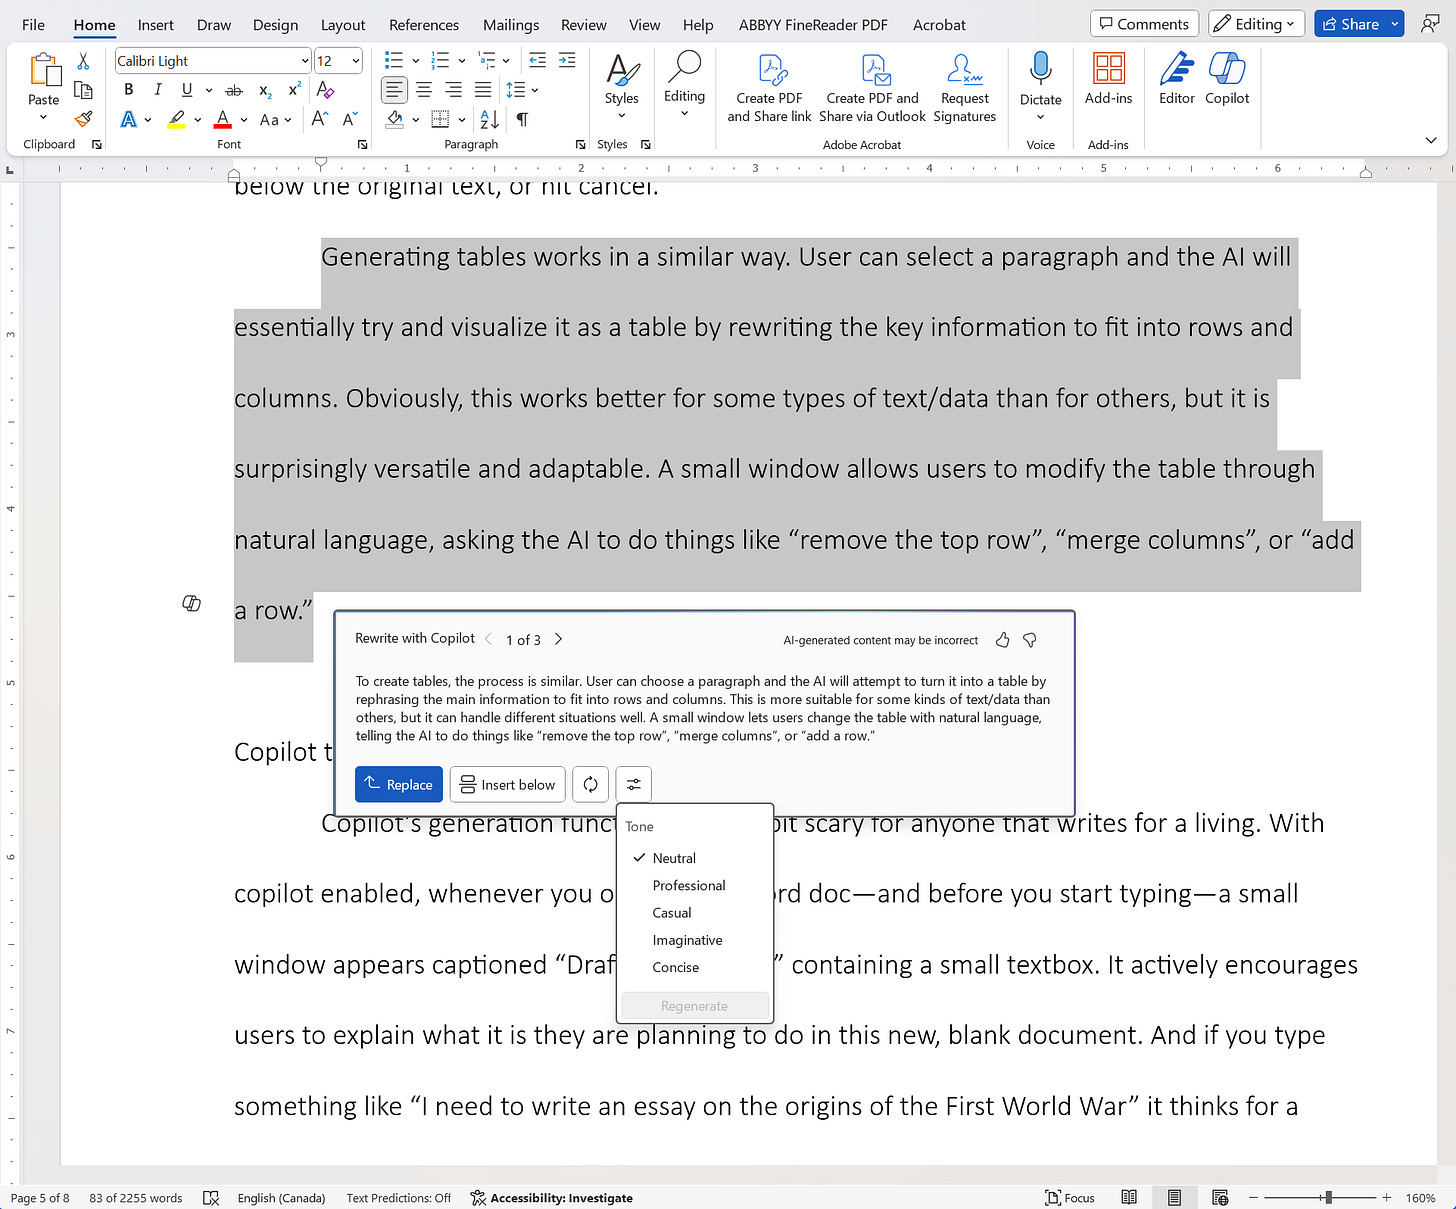Click the Cut scissors icon
The height and width of the screenshot is (1209, 1456).
point(84,62)
